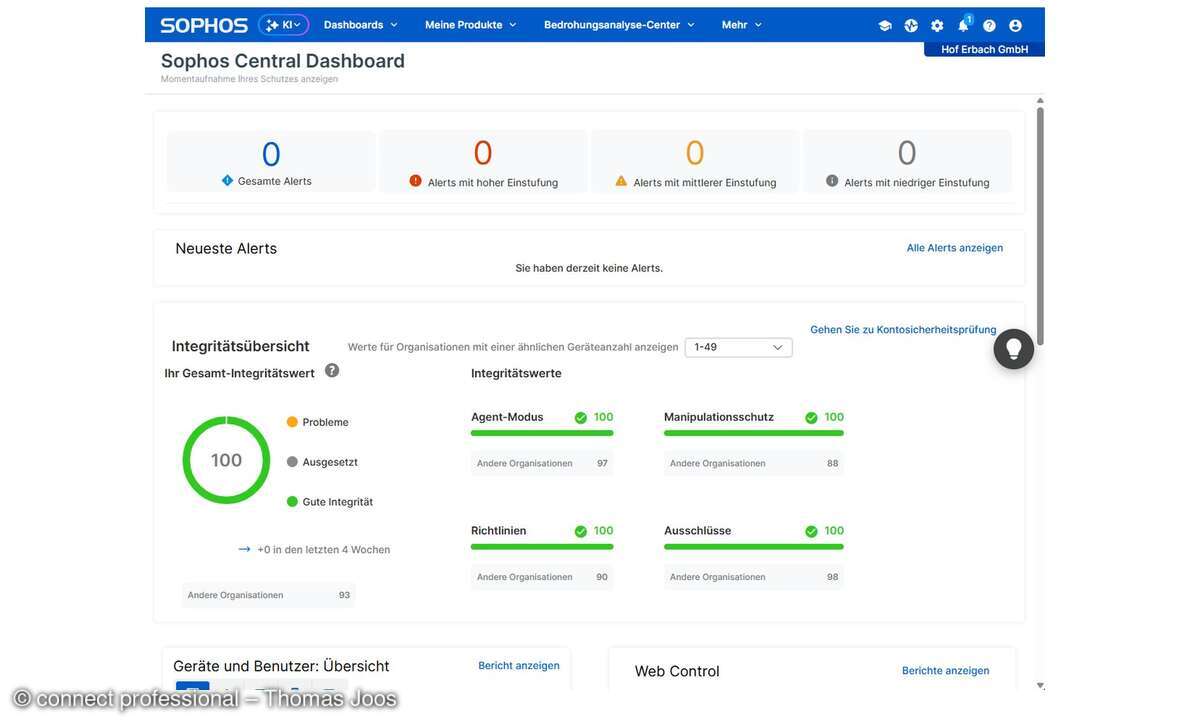Viewport: 1200px width, 720px height.
Task: Click 'Sie haben derzeit keine Alerts' text
Action: point(589,268)
